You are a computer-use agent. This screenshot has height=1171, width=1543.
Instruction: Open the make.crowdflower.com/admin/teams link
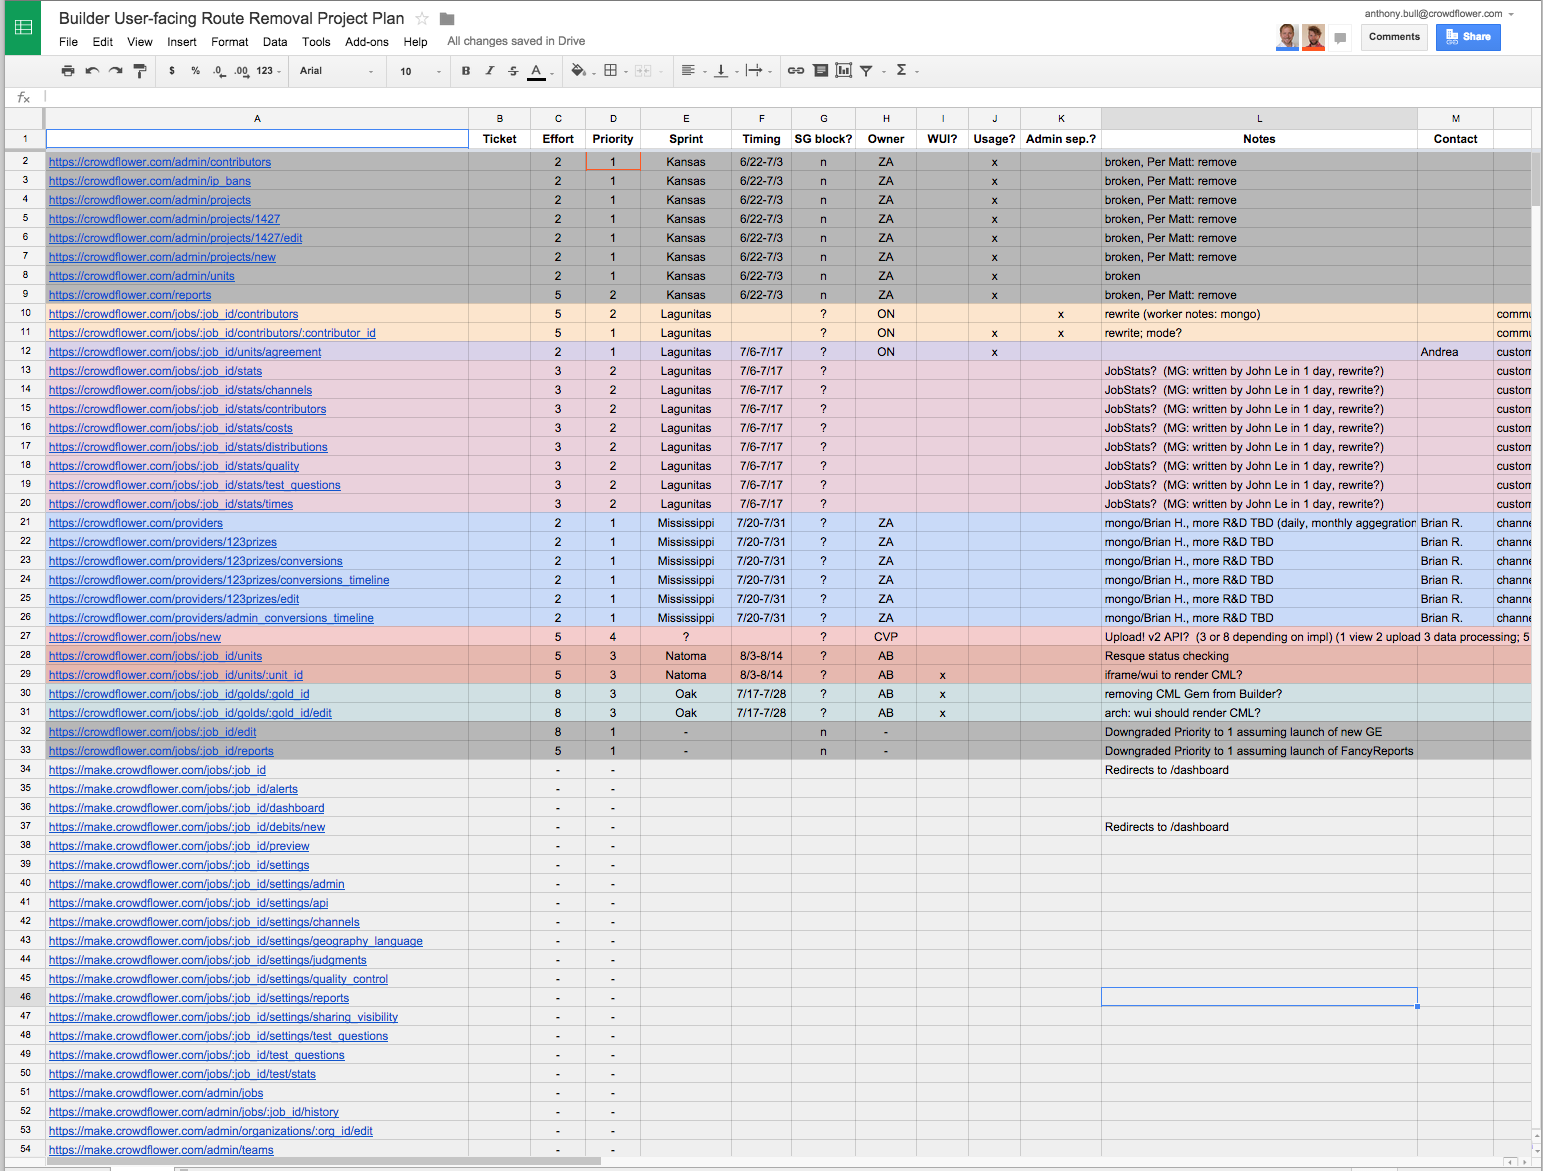pyautogui.click(x=161, y=1150)
